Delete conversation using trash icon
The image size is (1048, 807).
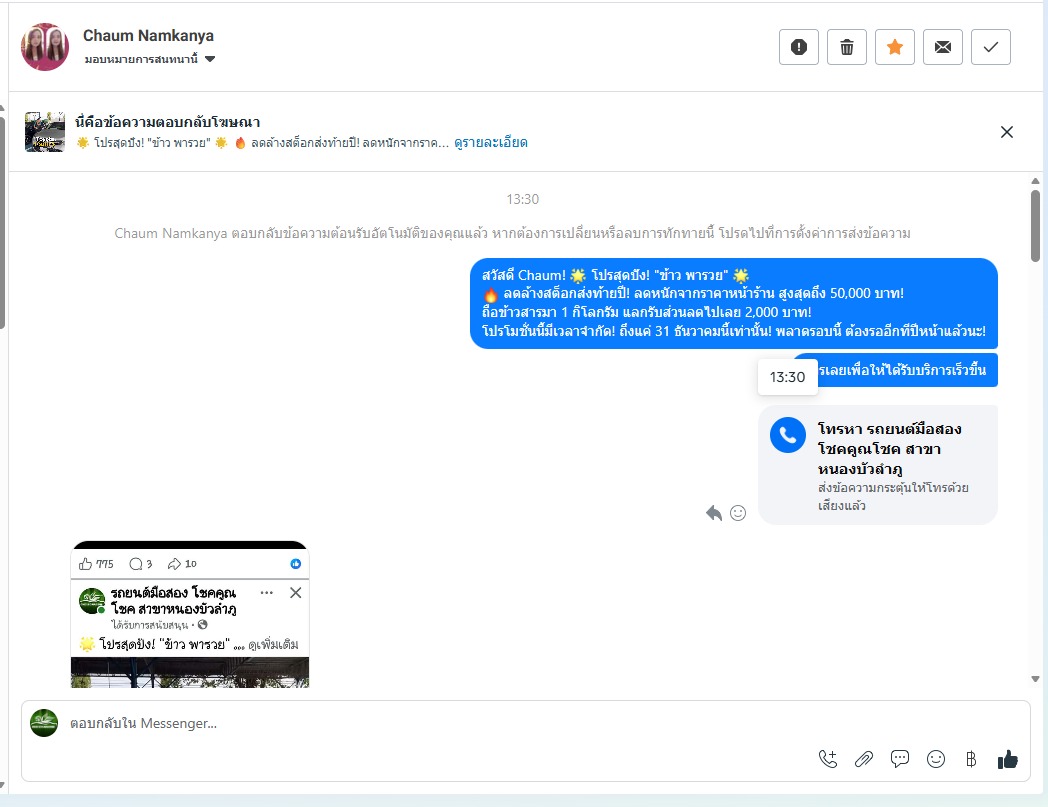[847, 47]
